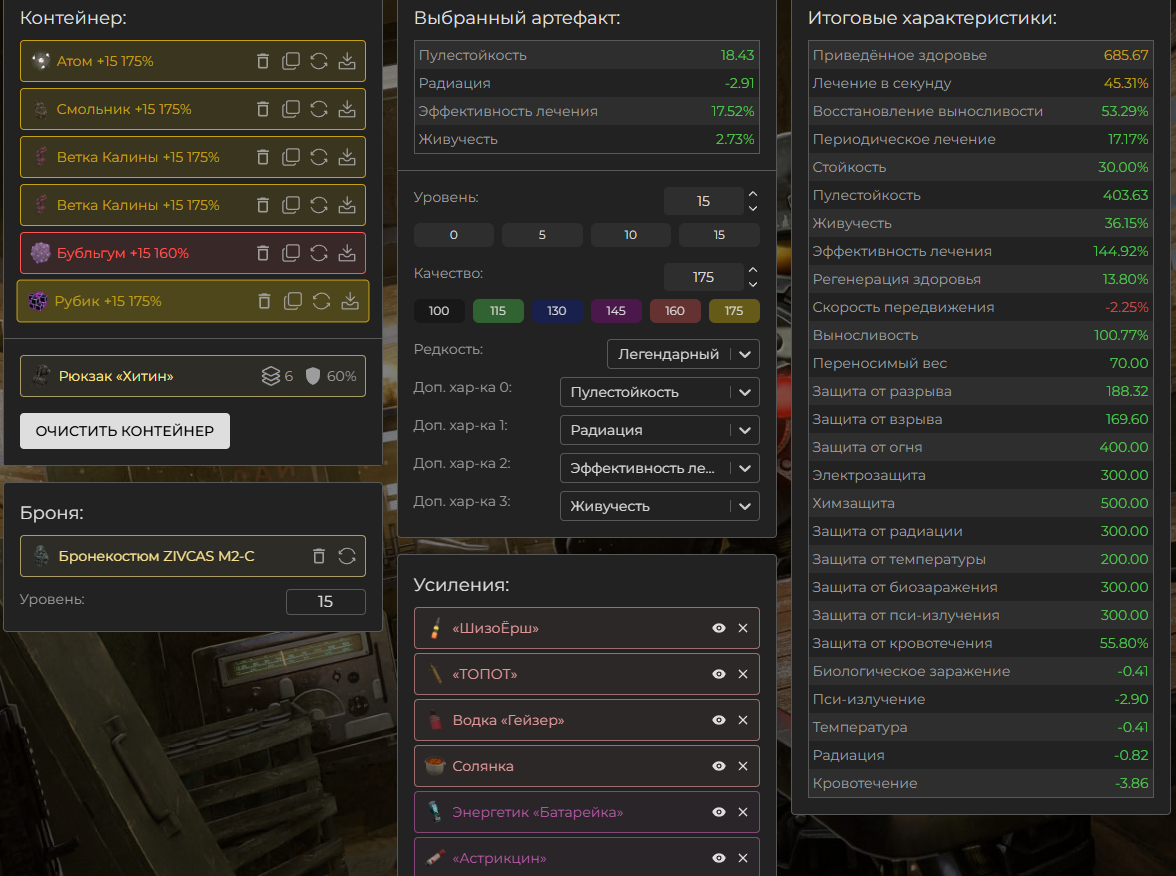Open Доп. хар-ка 3 dropdown (Живучесть)
The image size is (1176, 876).
coord(660,506)
